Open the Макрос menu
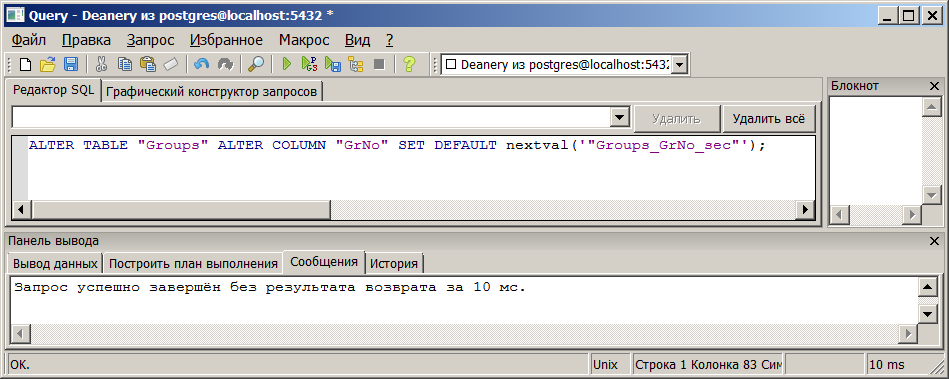Screen dimensions: 949x379 click(304, 41)
